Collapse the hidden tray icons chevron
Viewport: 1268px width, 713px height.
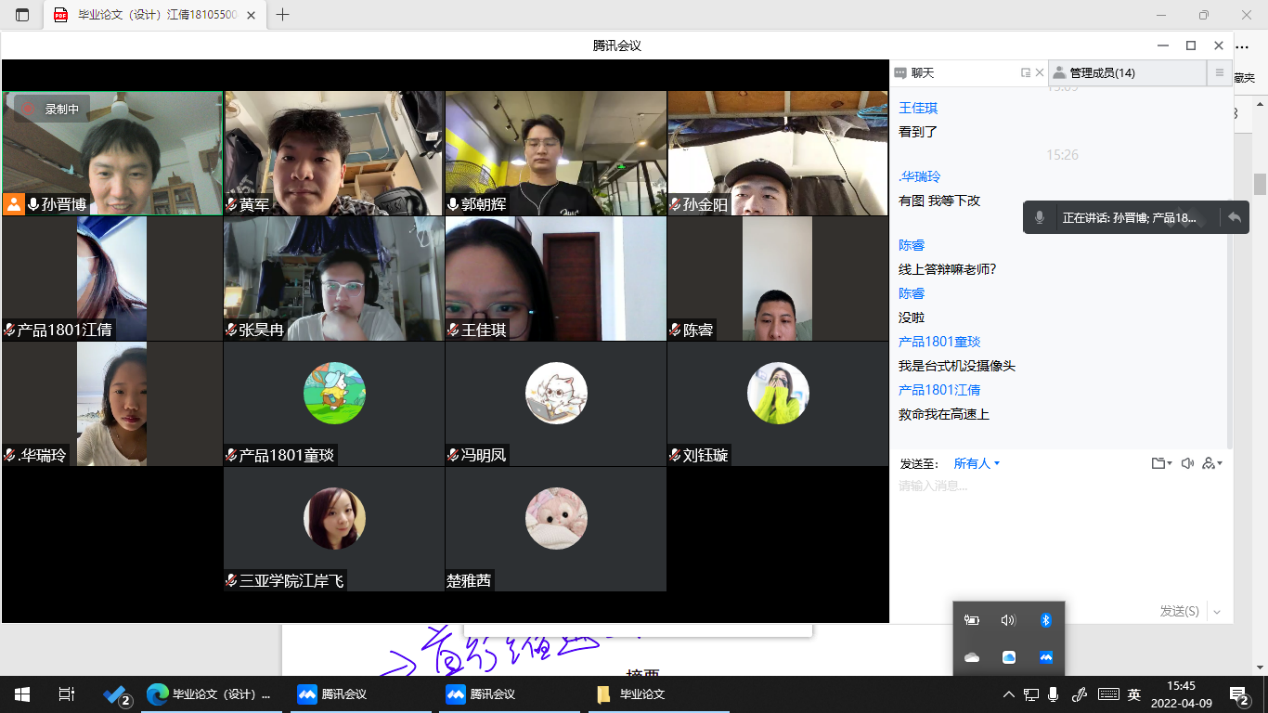(1008, 694)
